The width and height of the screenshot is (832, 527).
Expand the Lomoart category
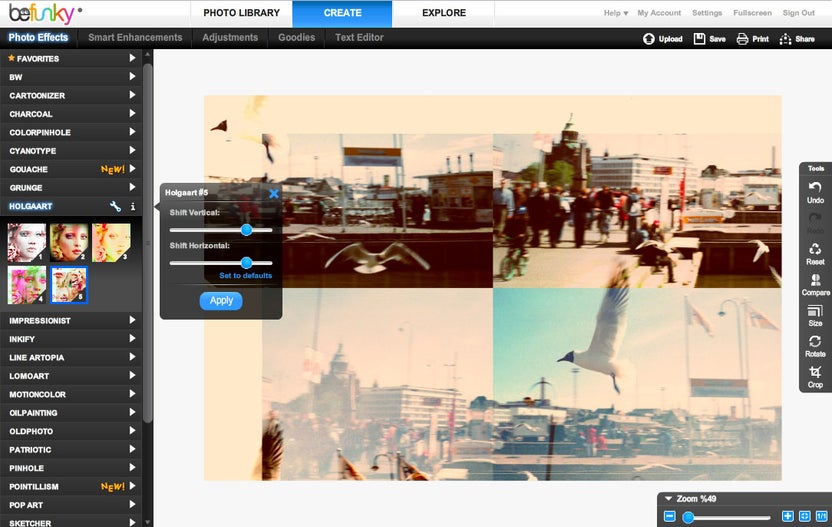tap(71, 376)
